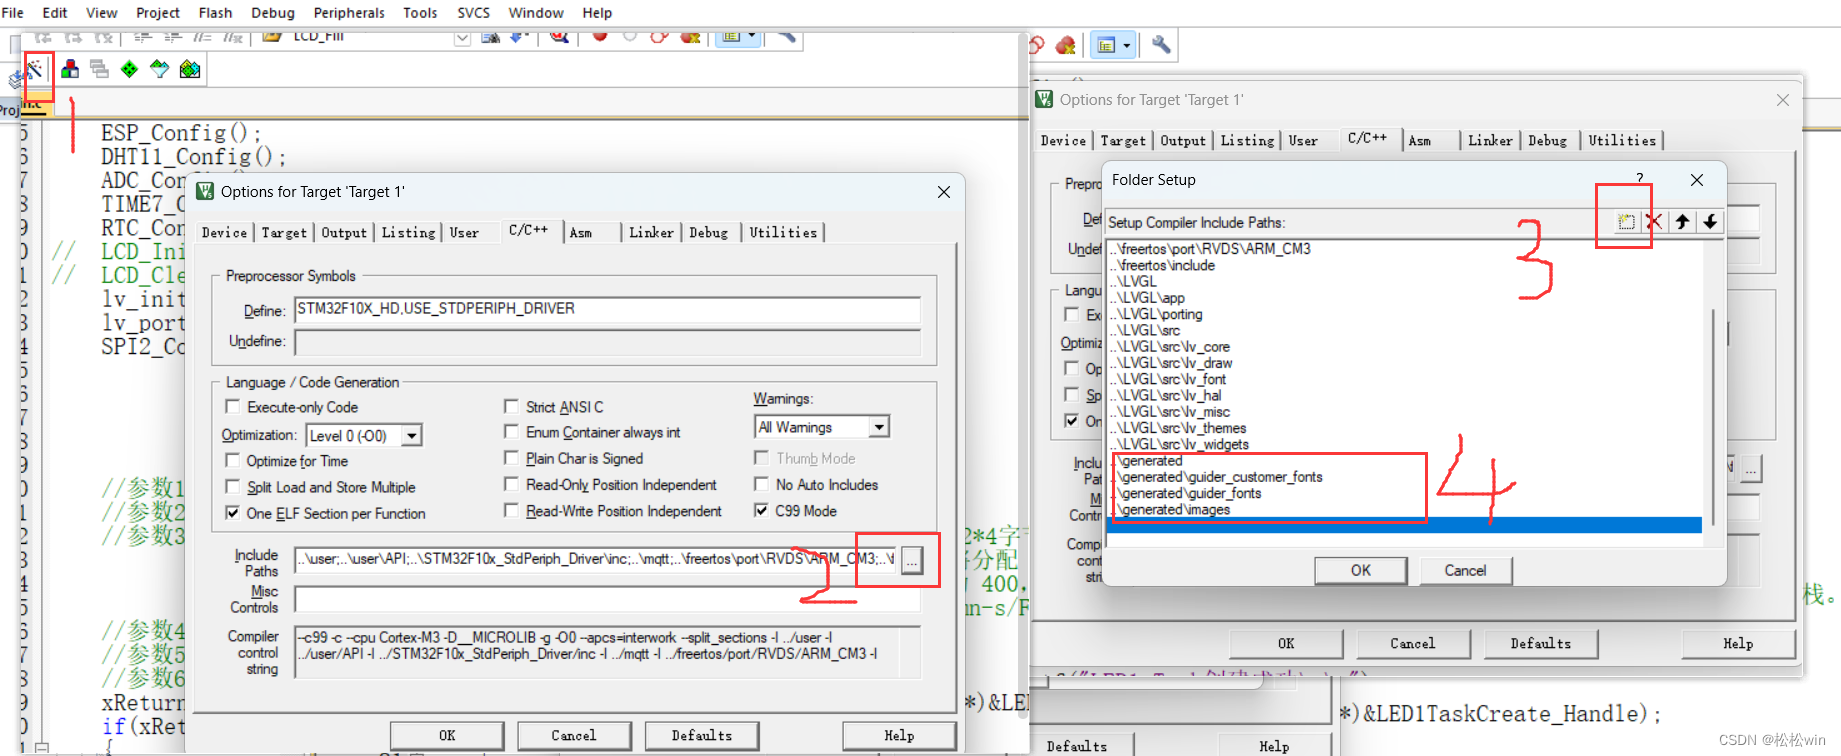Screen dimensions: 1841x756
Task: Launch the Pack Installer icon
Action: tap(190, 69)
